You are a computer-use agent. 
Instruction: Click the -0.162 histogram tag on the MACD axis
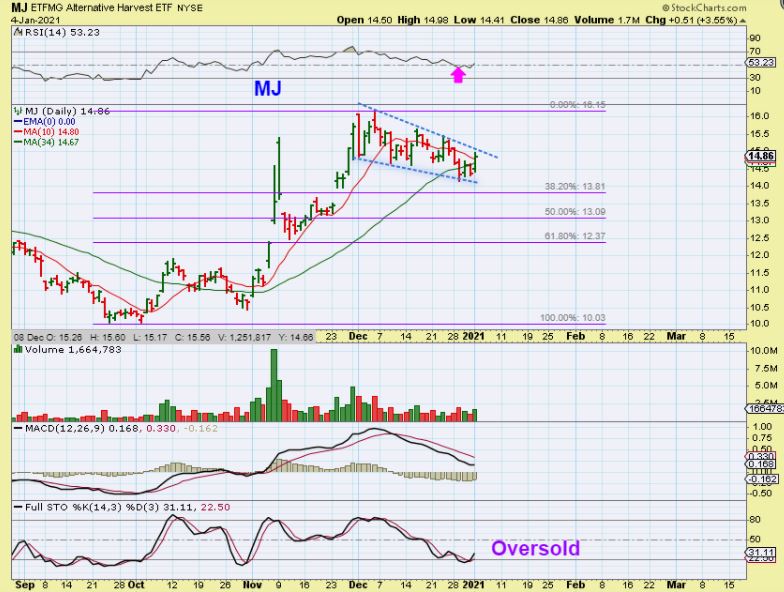tap(762, 479)
